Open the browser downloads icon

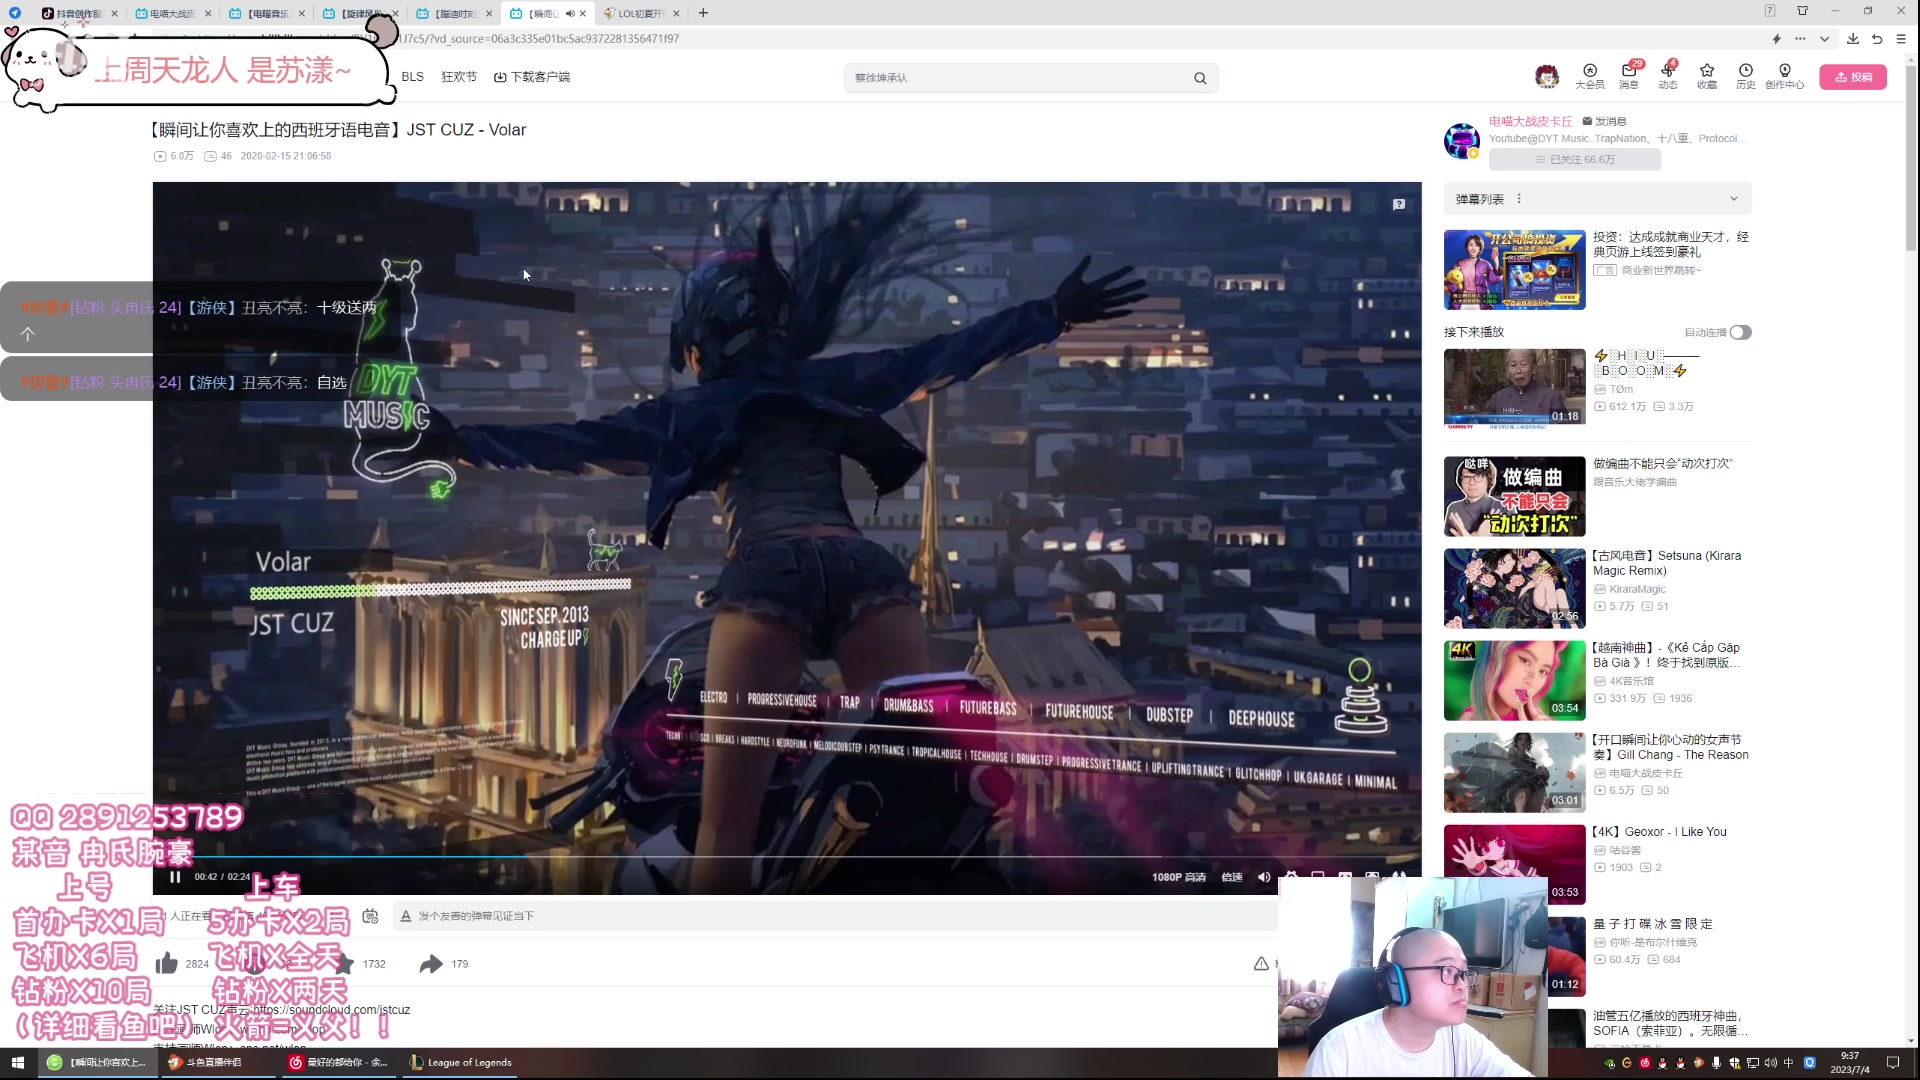(x=1853, y=39)
